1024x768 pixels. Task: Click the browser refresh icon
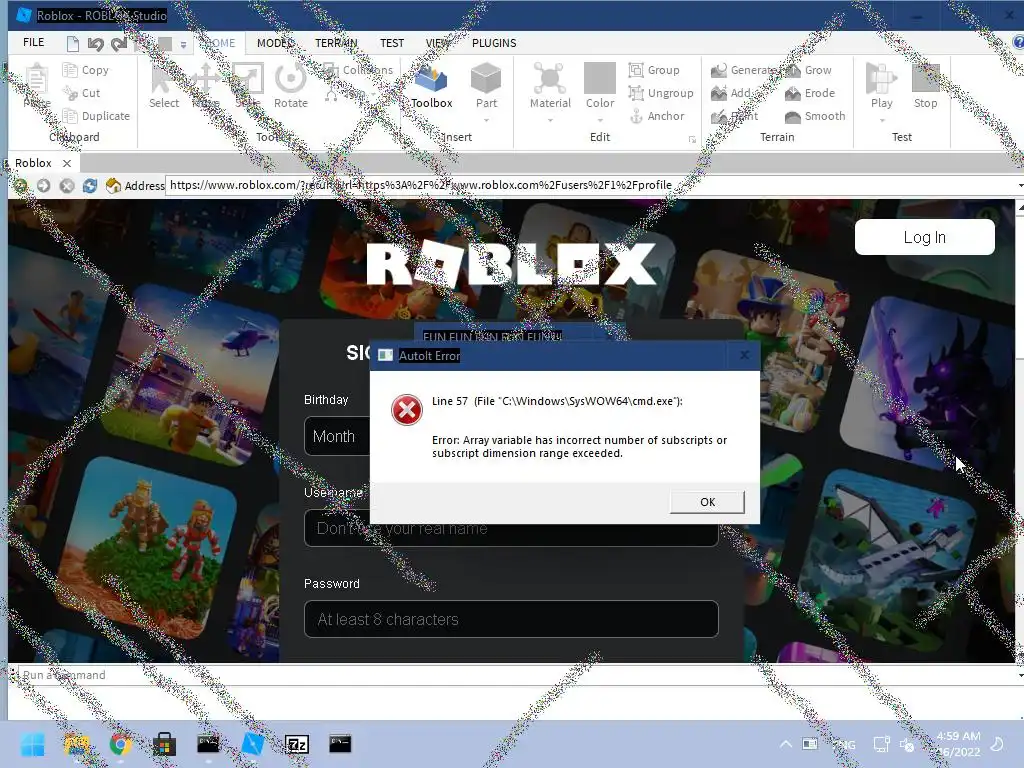coord(89,185)
